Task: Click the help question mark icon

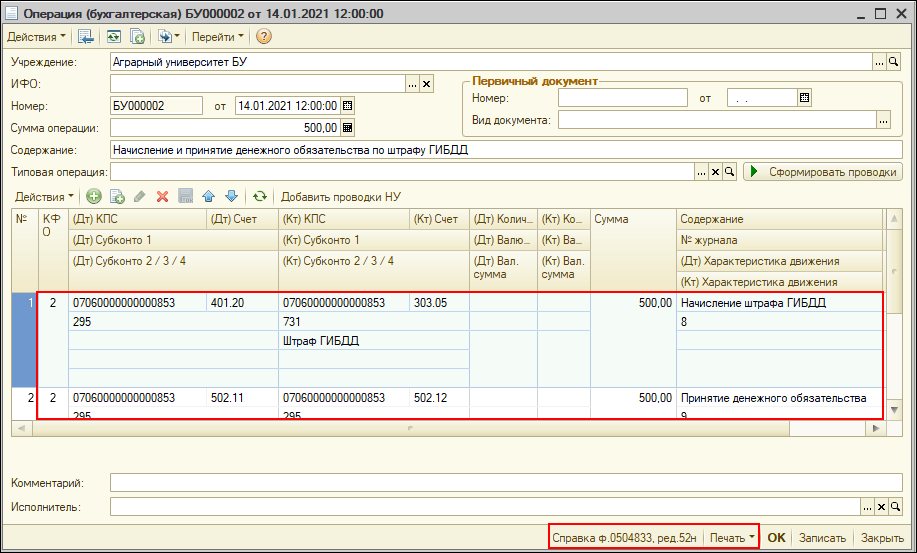Action: [x=264, y=37]
